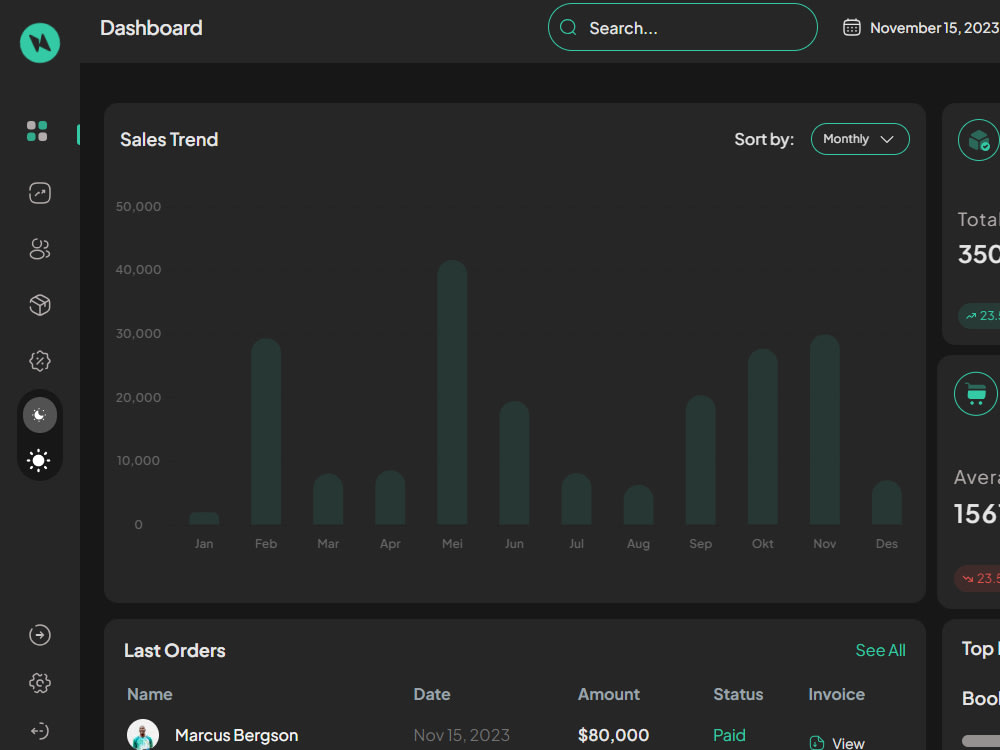Click the Marcus Bergson name
This screenshot has height=750, width=1000.
coord(237,735)
